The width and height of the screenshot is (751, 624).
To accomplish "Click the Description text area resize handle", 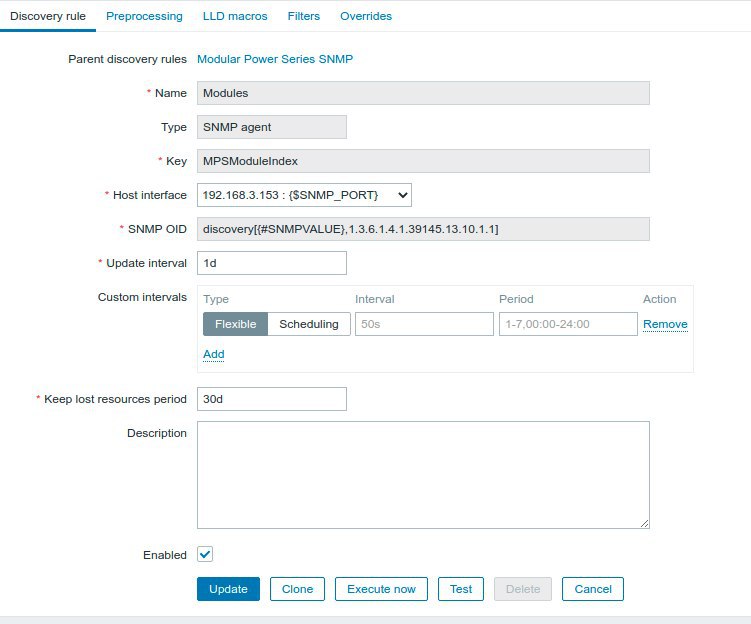I will click(x=645, y=524).
